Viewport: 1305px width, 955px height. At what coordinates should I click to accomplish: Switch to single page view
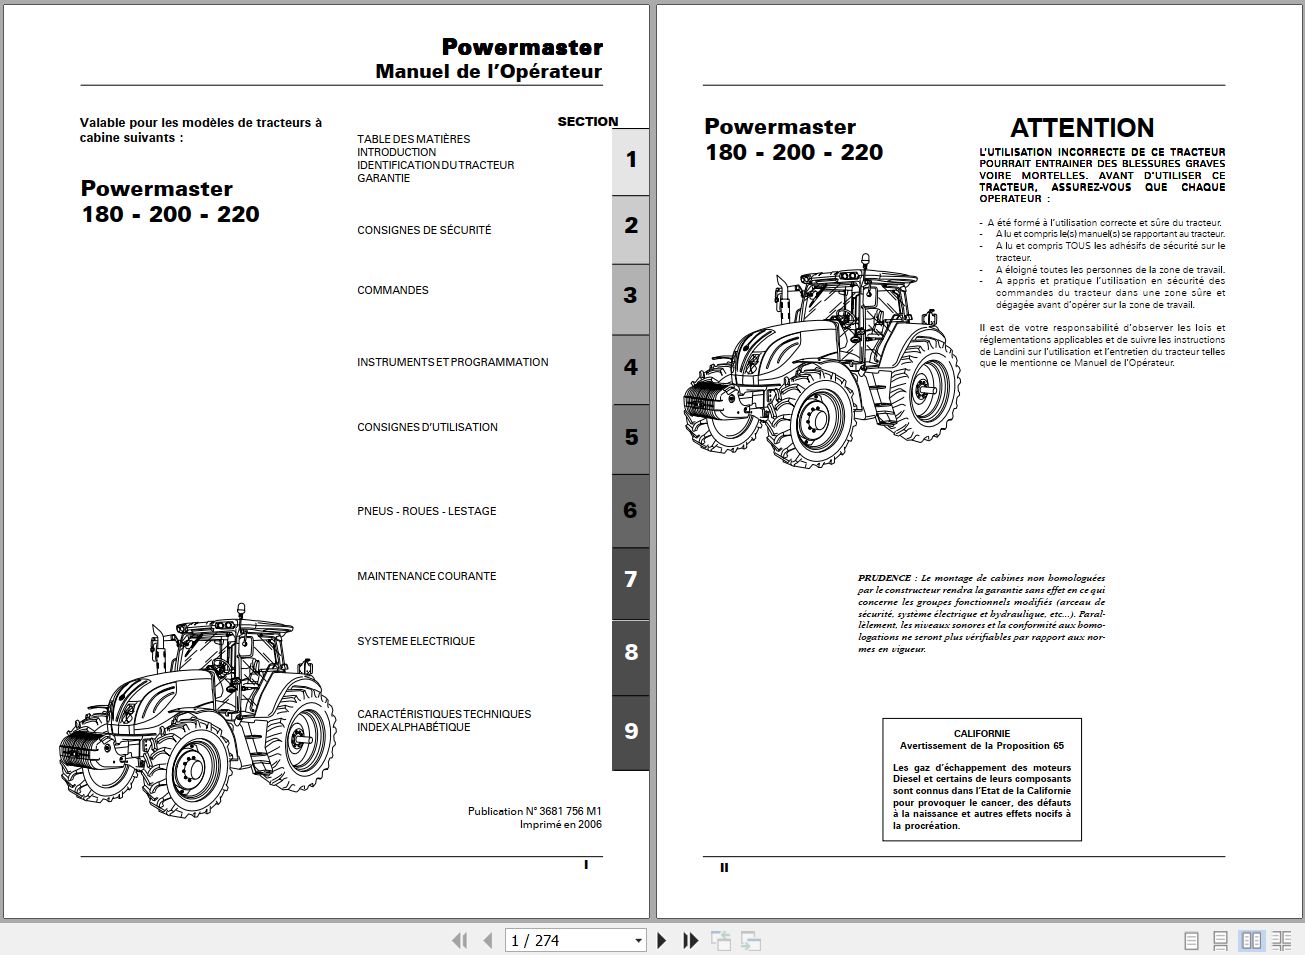1191,940
